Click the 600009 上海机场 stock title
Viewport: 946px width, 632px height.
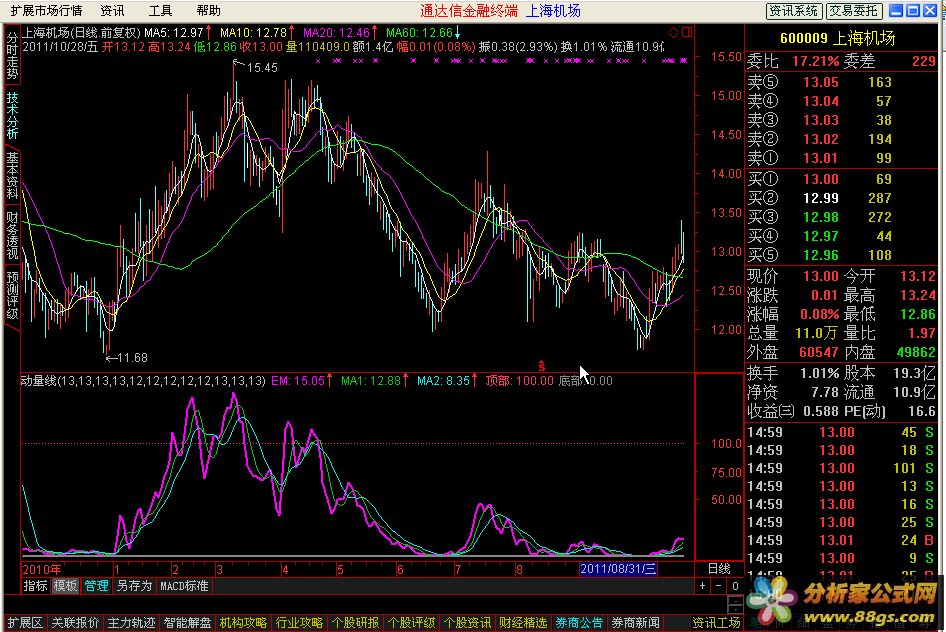(837, 38)
